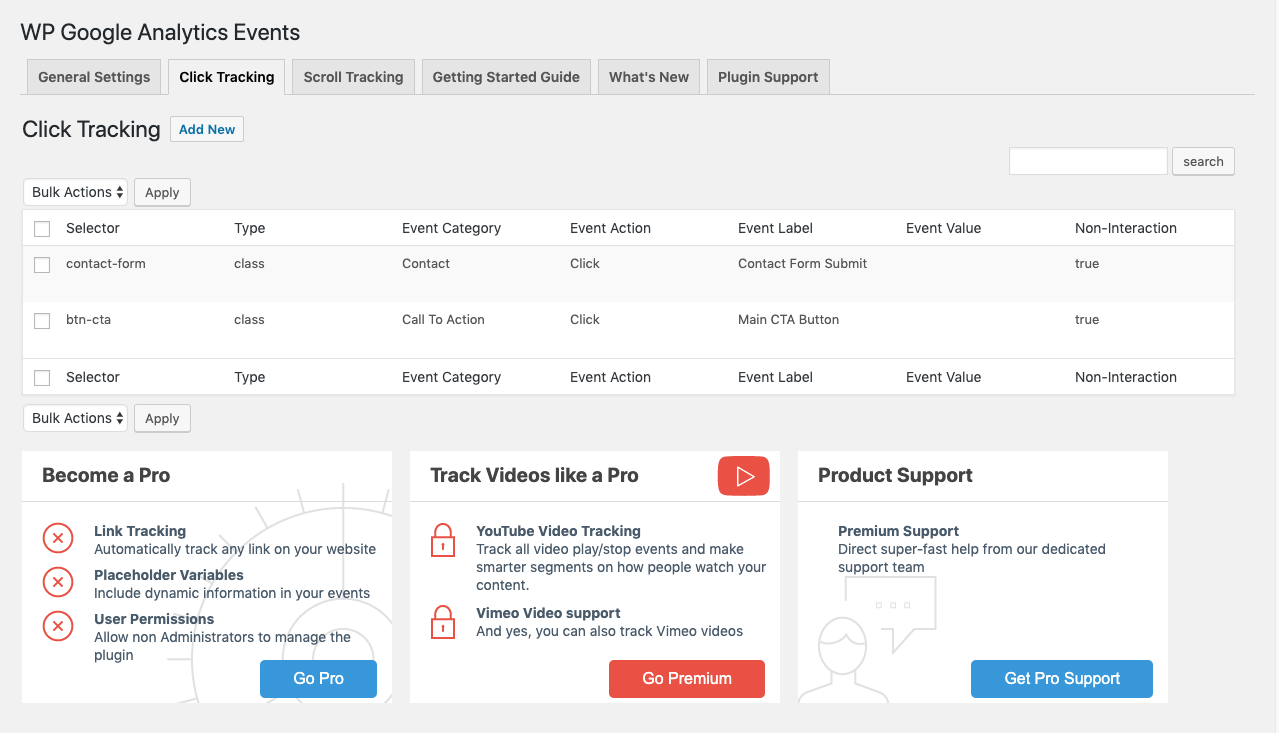Toggle select-all checkbox in table header
1279x733 pixels.
pyautogui.click(x=42, y=229)
